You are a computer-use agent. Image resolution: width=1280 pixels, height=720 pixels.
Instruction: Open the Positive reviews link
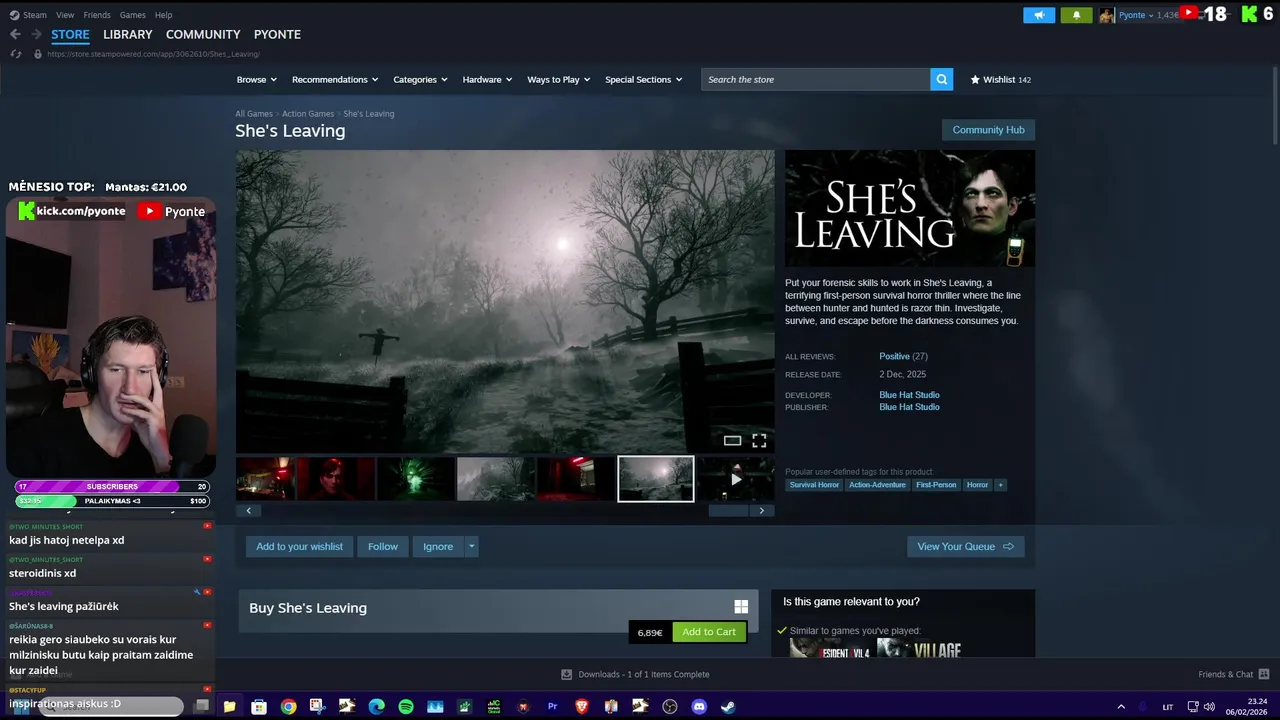coord(895,356)
